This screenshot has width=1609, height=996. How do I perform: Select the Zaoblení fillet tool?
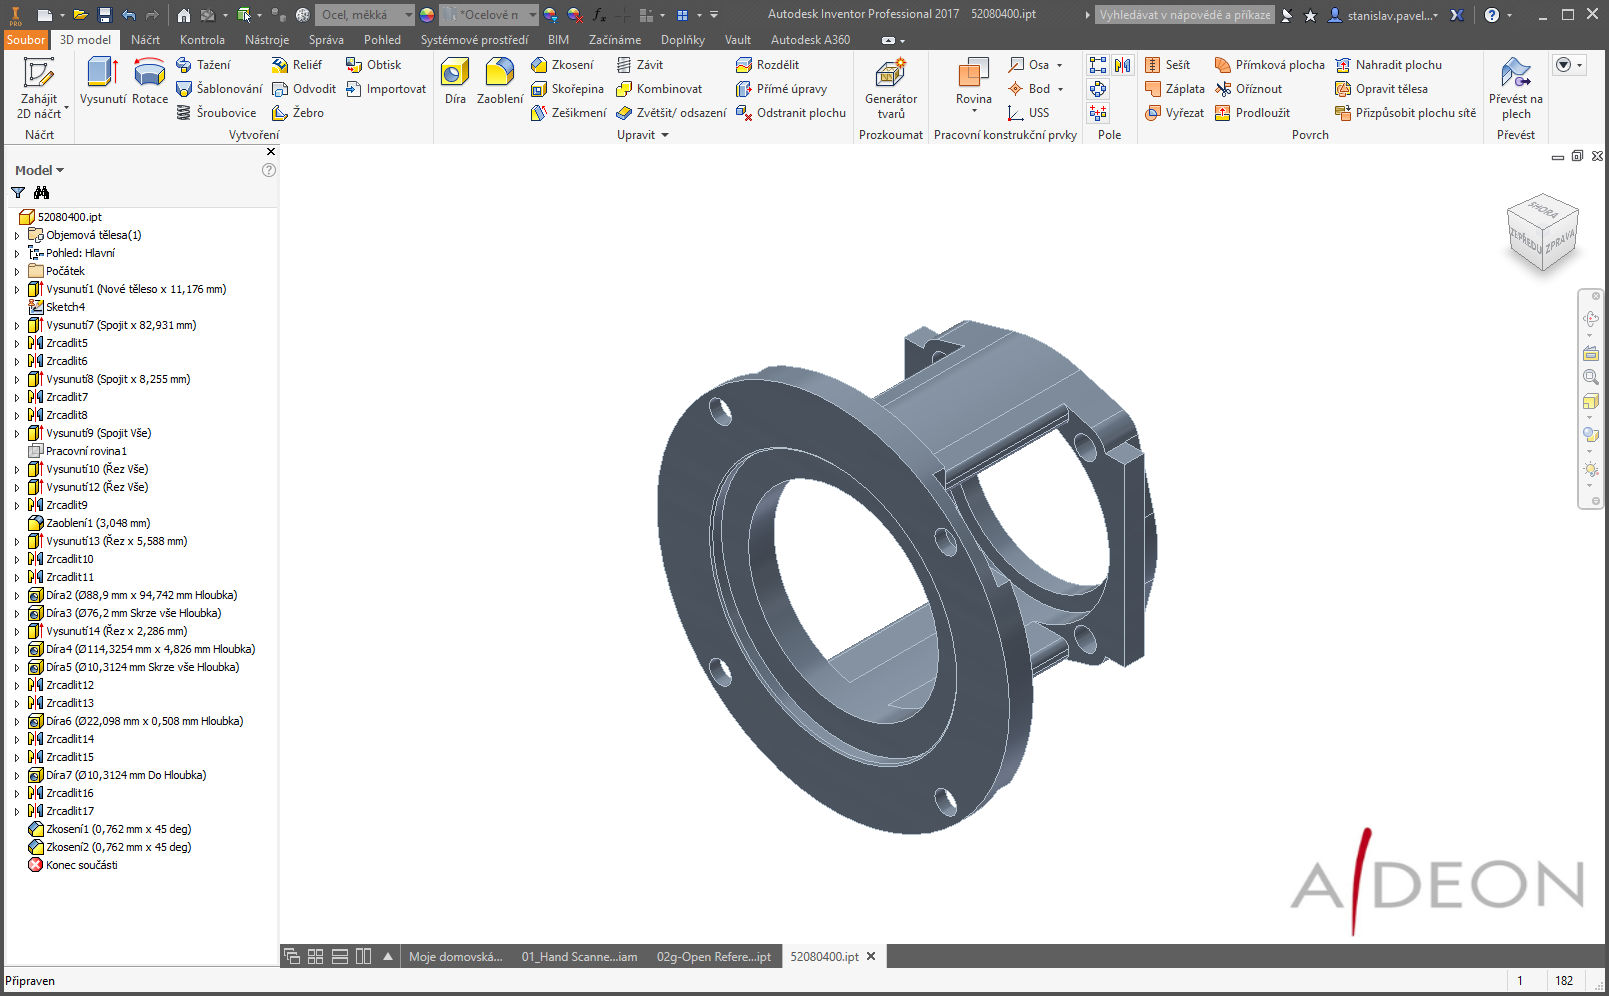pyautogui.click(x=500, y=81)
